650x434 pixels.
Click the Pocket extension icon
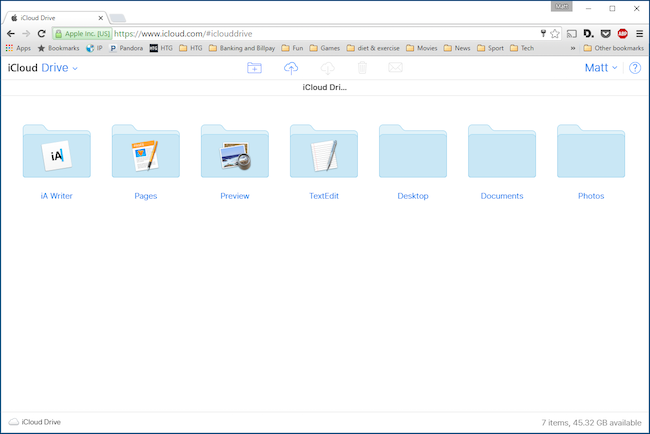pyautogui.click(x=606, y=34)
